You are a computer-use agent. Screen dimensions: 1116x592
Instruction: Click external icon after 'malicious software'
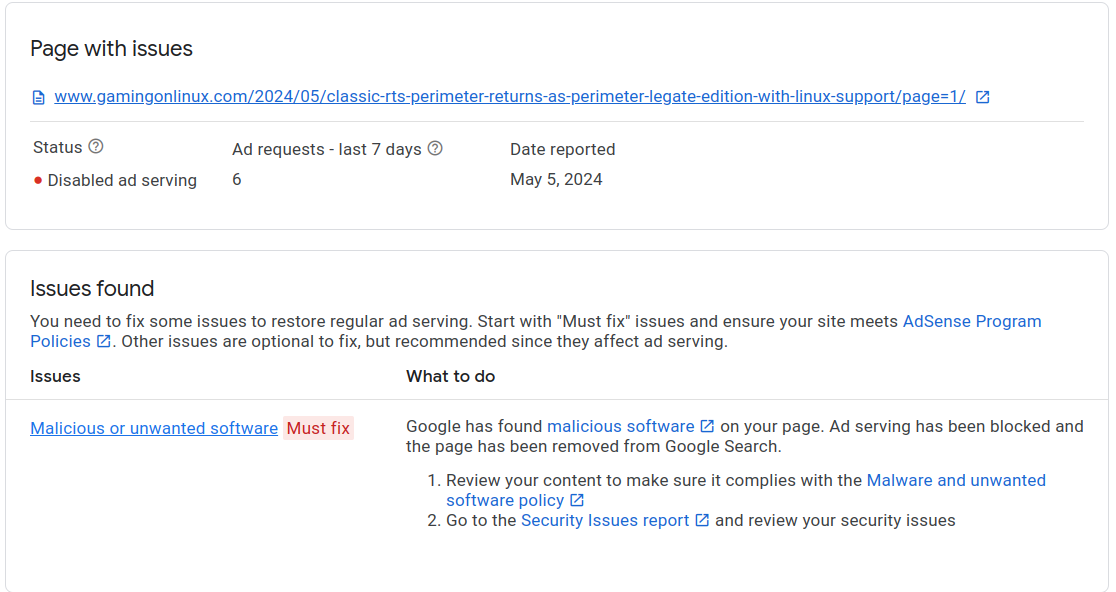pyautogui.click(x=707, y=426)
